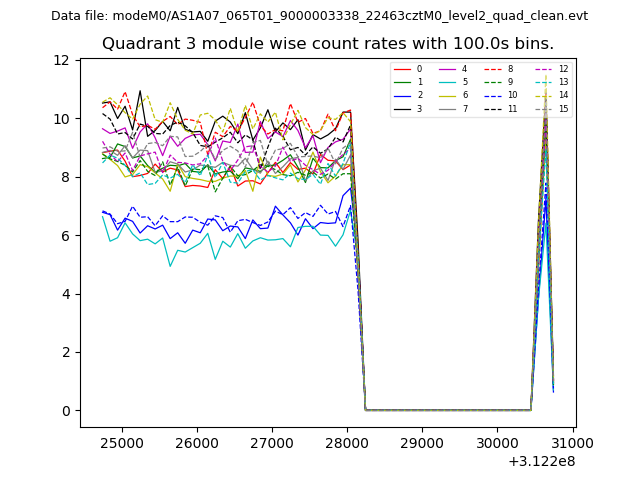Click the gray legend line for module 7
The height and width of the screenshot is (480, 640).
point(448,108)
